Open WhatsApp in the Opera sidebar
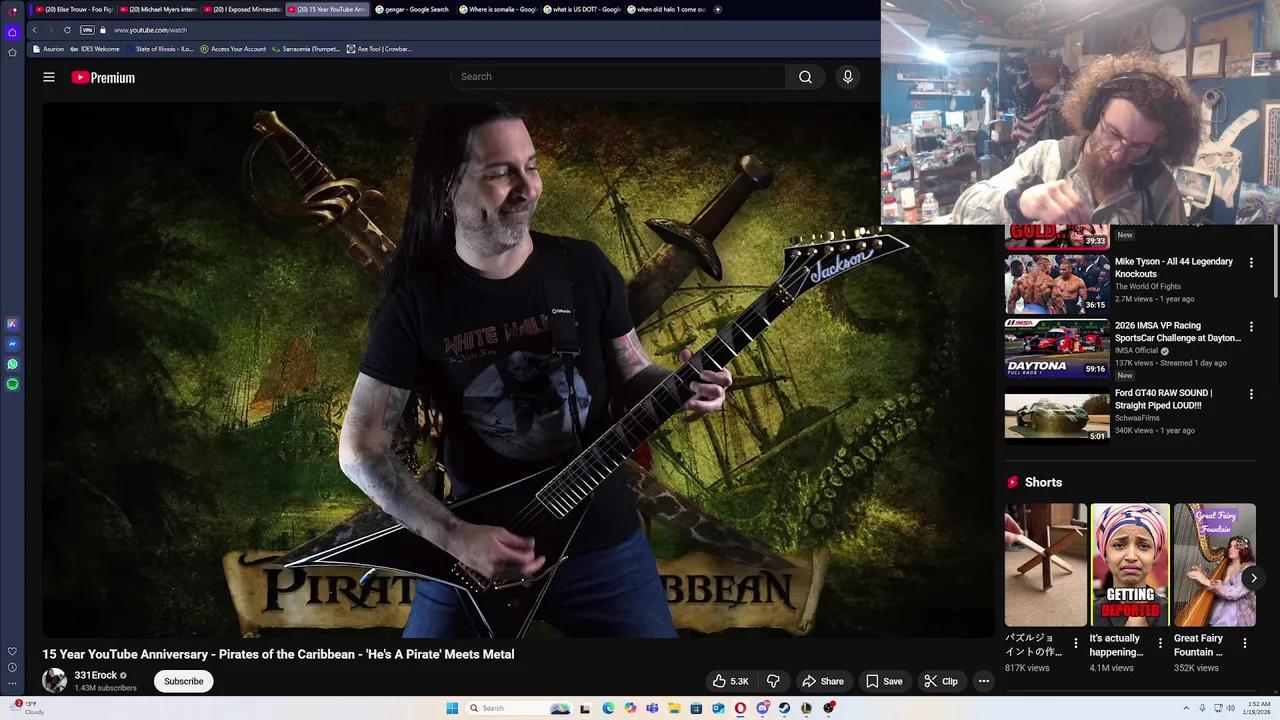Viewport: 1280px width, 720px height. [12, 364]
